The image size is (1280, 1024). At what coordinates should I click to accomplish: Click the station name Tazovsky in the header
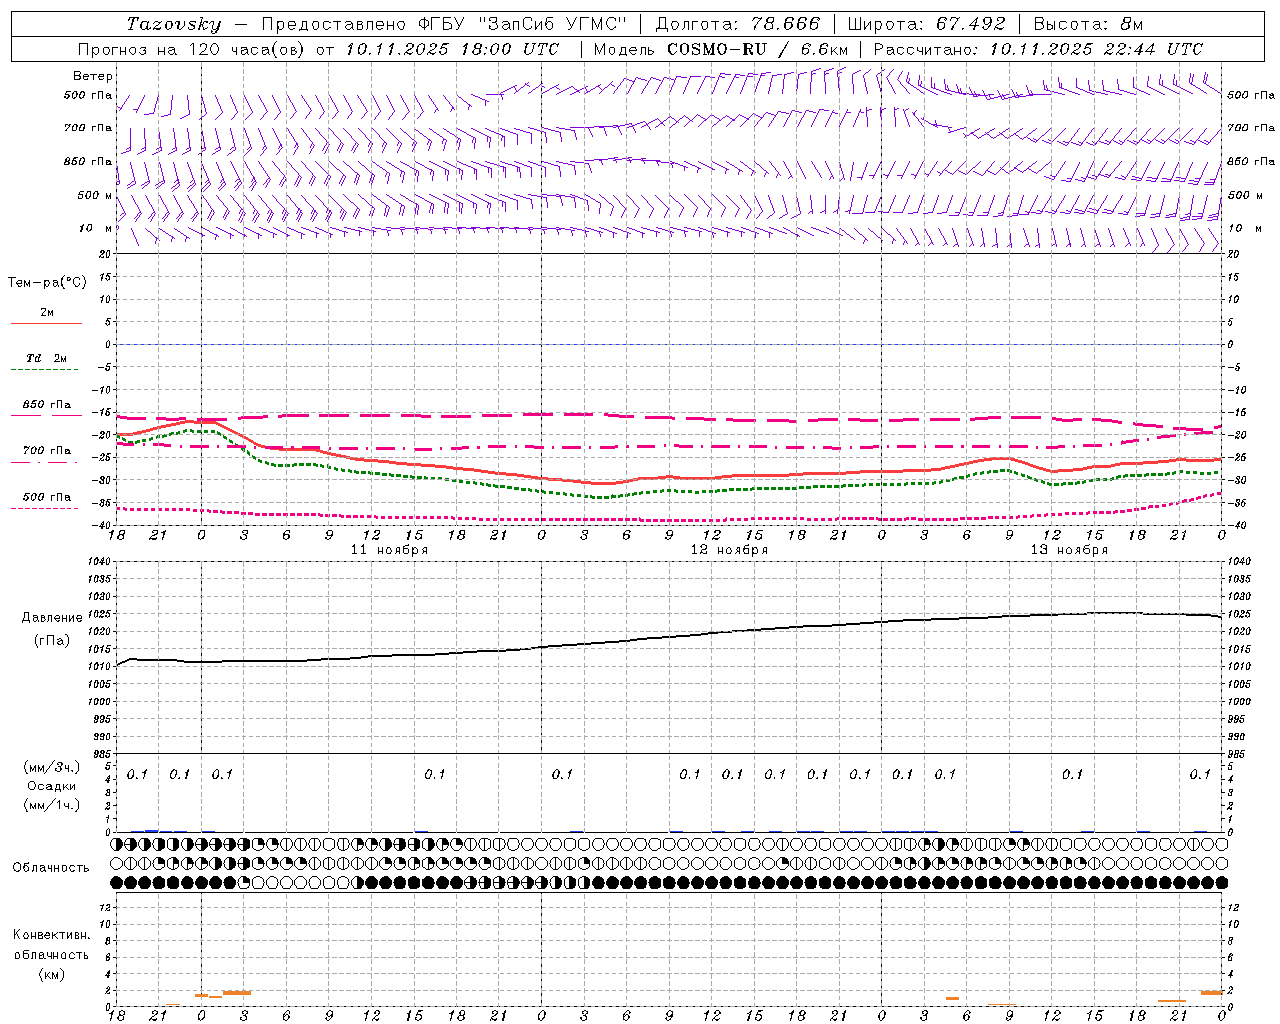174,24
